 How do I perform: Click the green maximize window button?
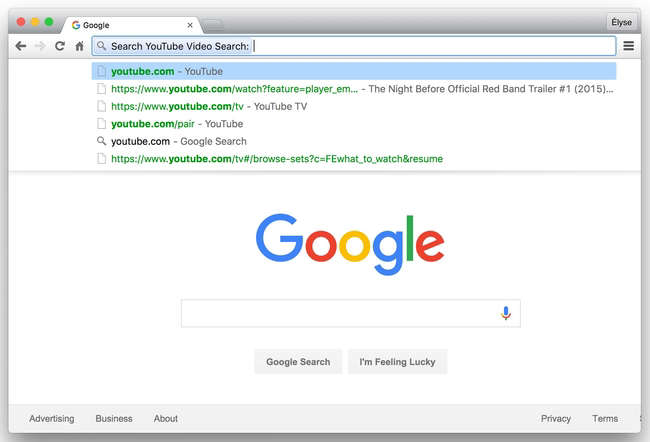click(49, 22)
